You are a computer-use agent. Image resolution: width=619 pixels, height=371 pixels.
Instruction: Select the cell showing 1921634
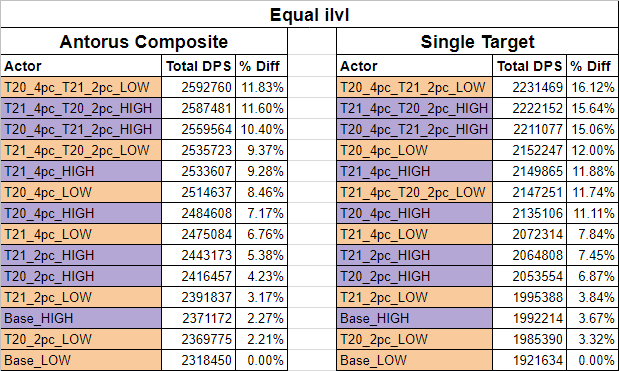click(x=529, y=360)
